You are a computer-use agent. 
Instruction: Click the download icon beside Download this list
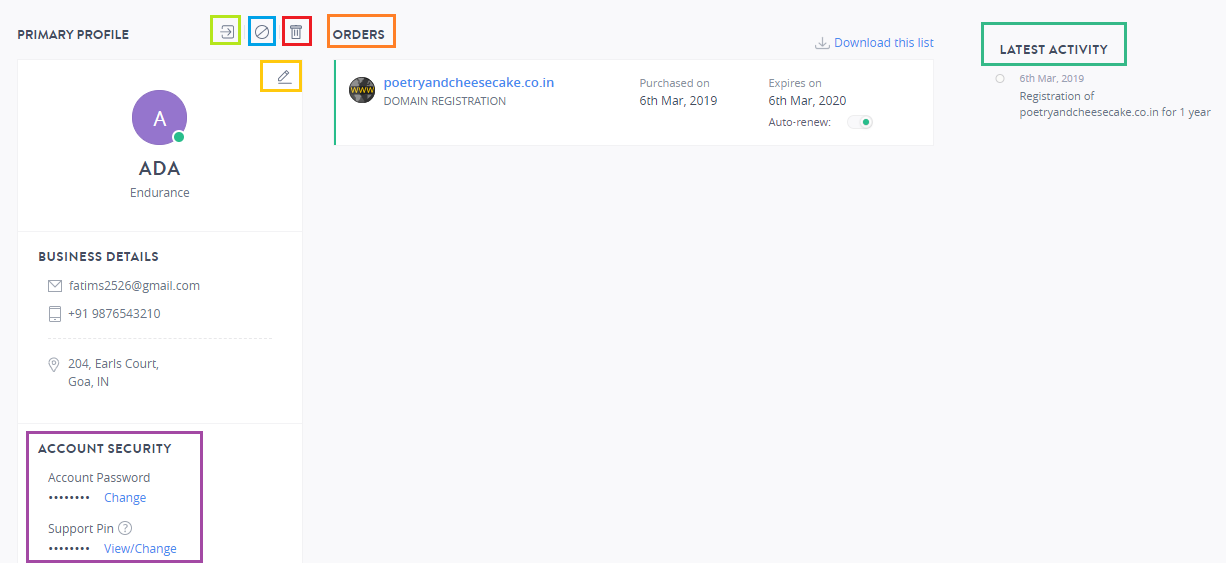click(822, 43)
